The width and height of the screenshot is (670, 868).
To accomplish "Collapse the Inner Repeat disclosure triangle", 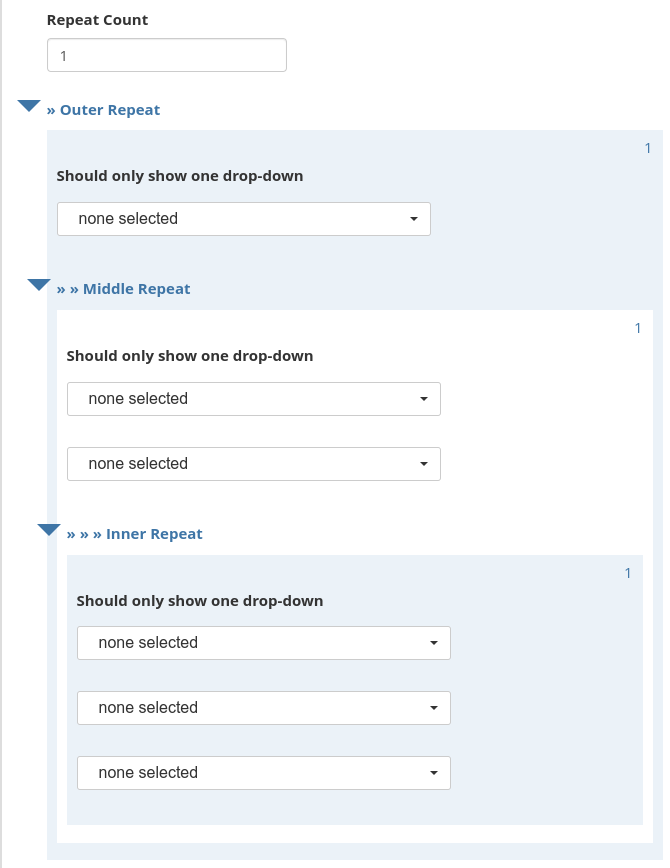I will tap(48, 530).
